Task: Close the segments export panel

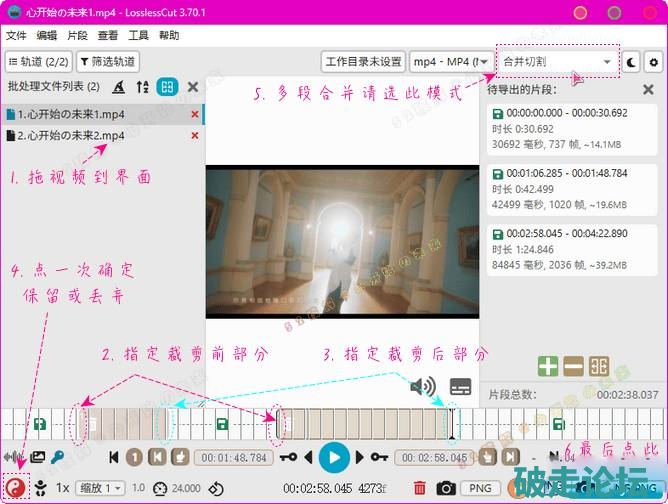Action: pyautogui.click(x=648, y=89)
